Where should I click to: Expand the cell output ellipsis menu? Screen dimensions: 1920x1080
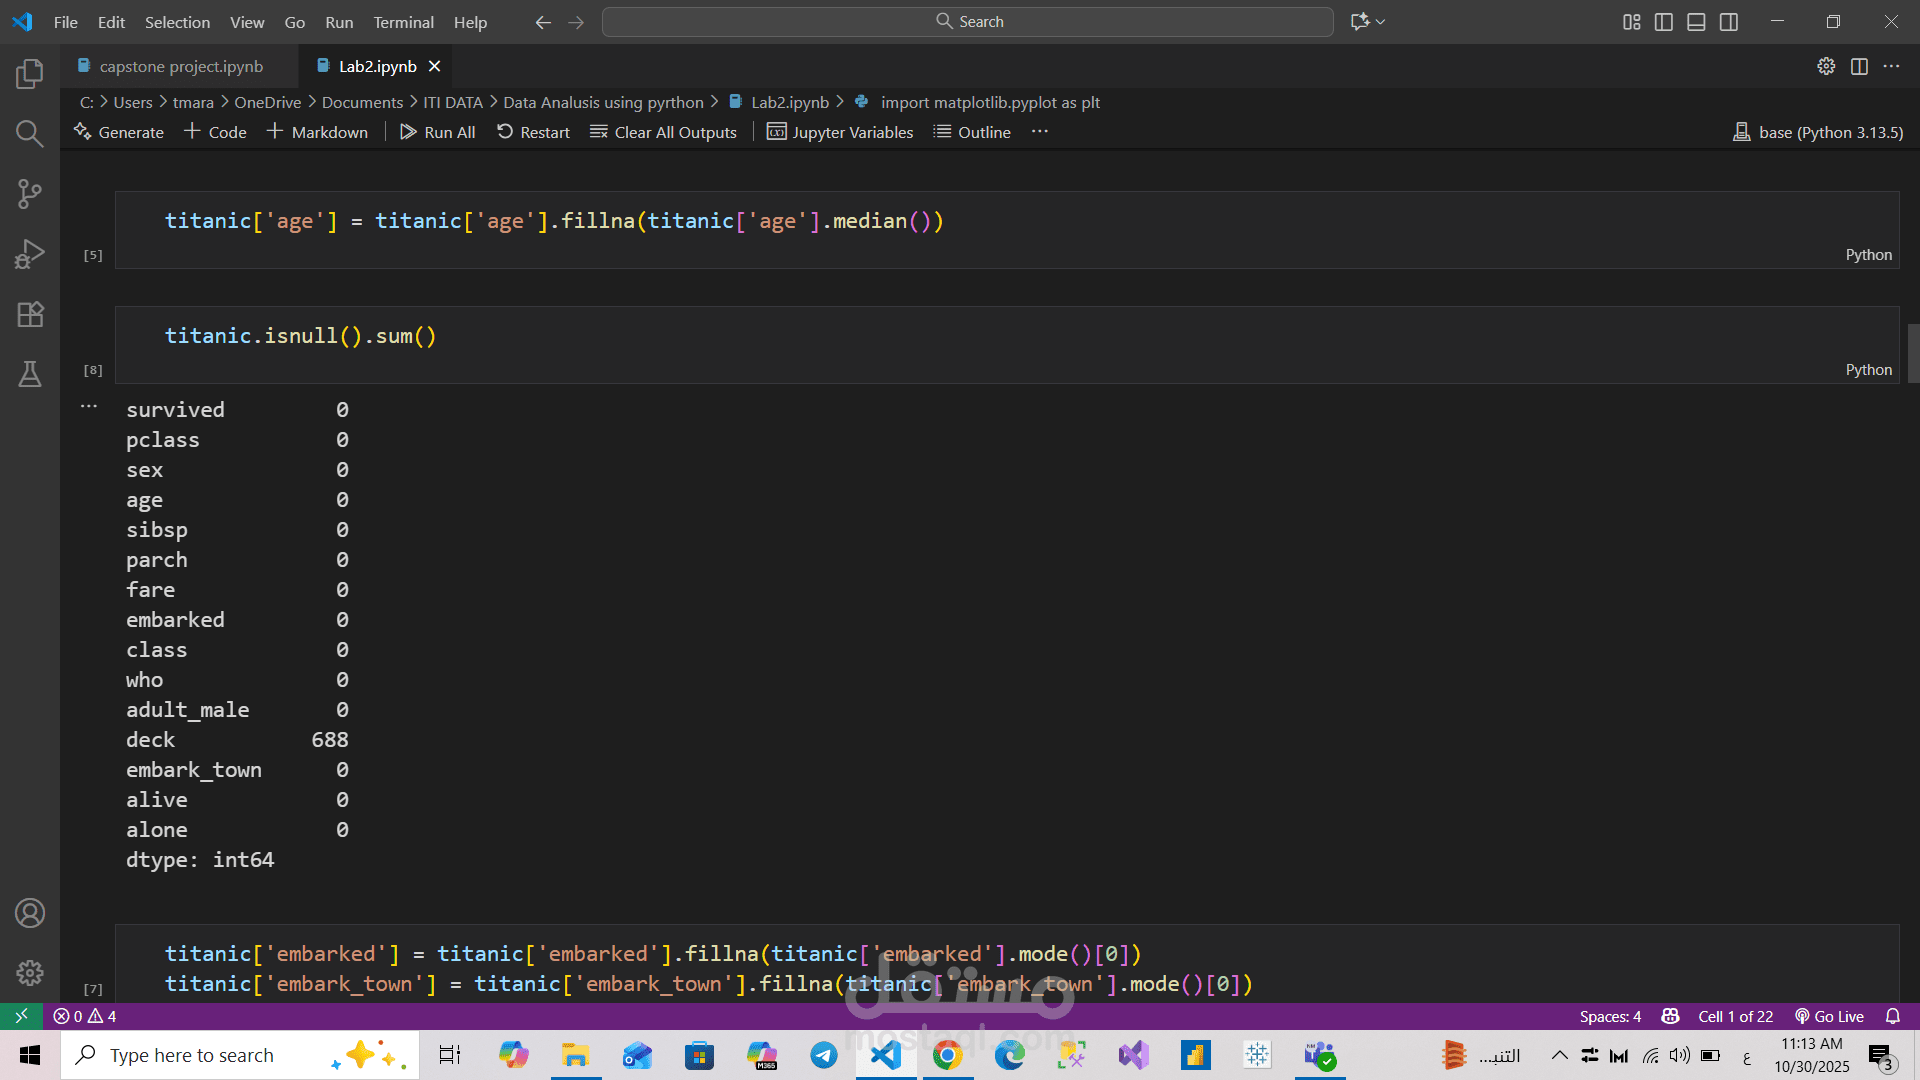pos(89,406)
